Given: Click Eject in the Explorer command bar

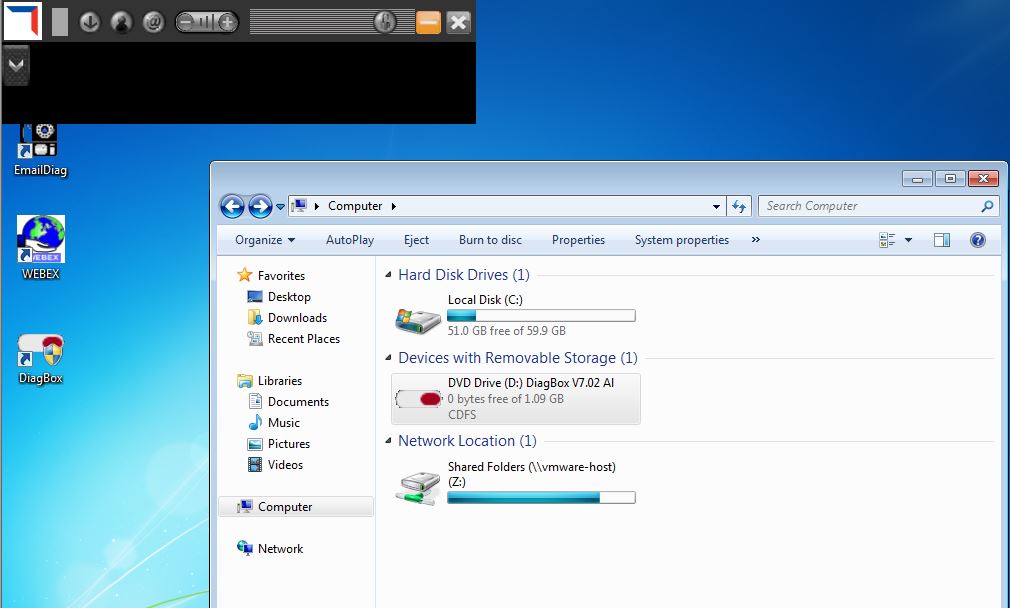Looking at the screenshot, I should (416, 240).
